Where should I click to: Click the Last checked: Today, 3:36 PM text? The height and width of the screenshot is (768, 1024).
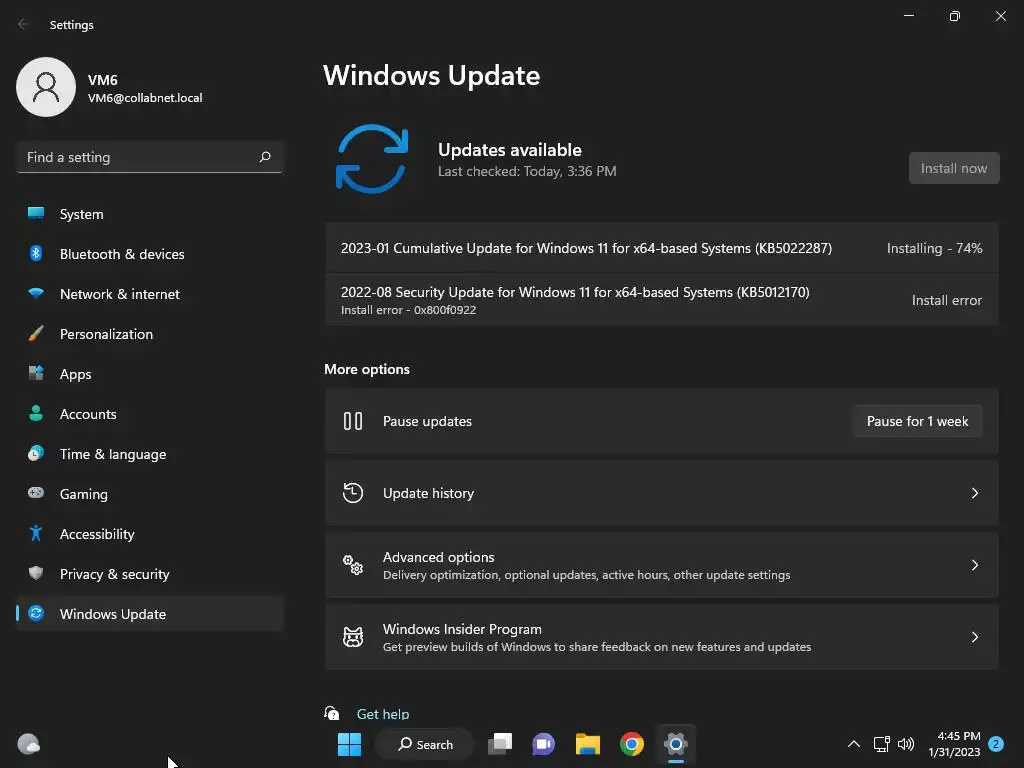(x=527, y=171)
